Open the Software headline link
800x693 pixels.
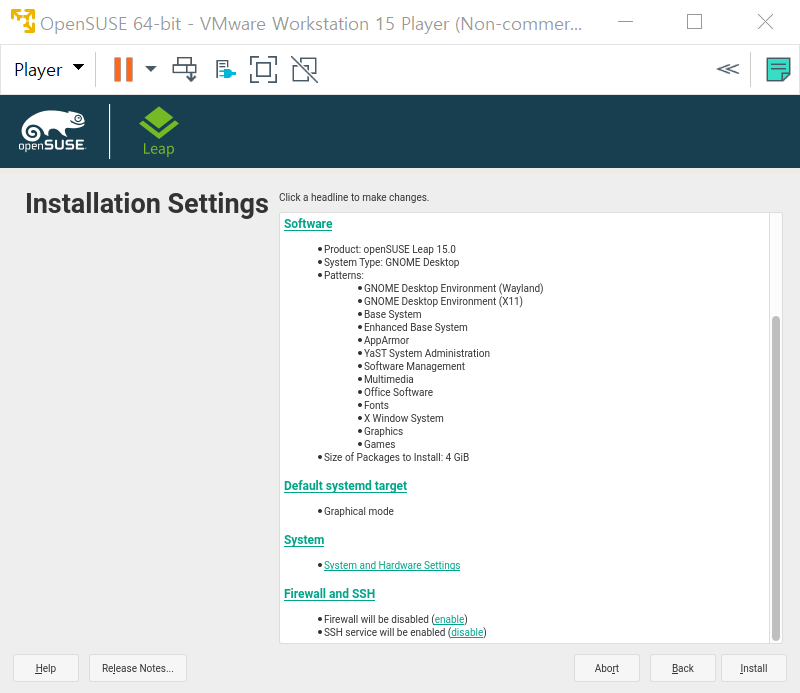click(308, 224)
